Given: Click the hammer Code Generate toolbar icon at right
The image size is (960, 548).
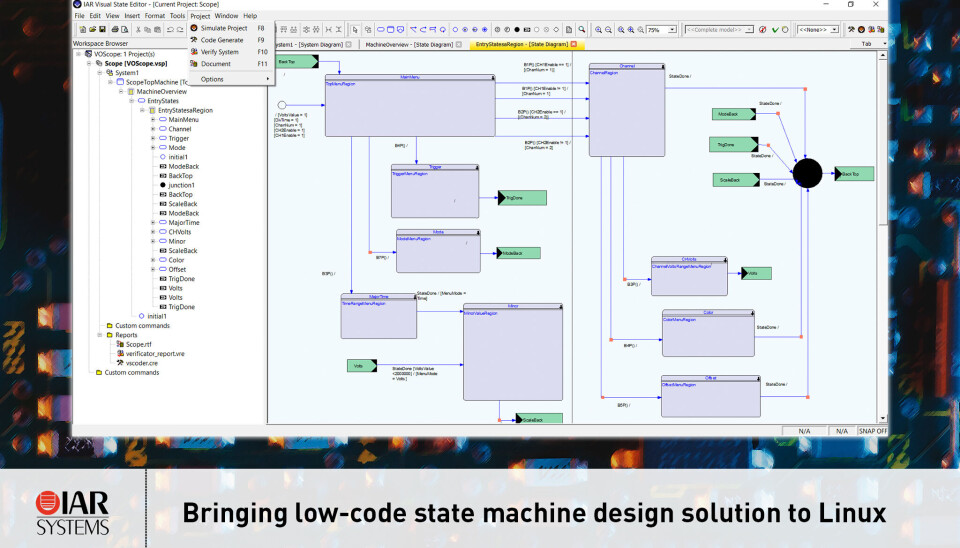Looking at the screenshot, I should click(x=851, y=29).
